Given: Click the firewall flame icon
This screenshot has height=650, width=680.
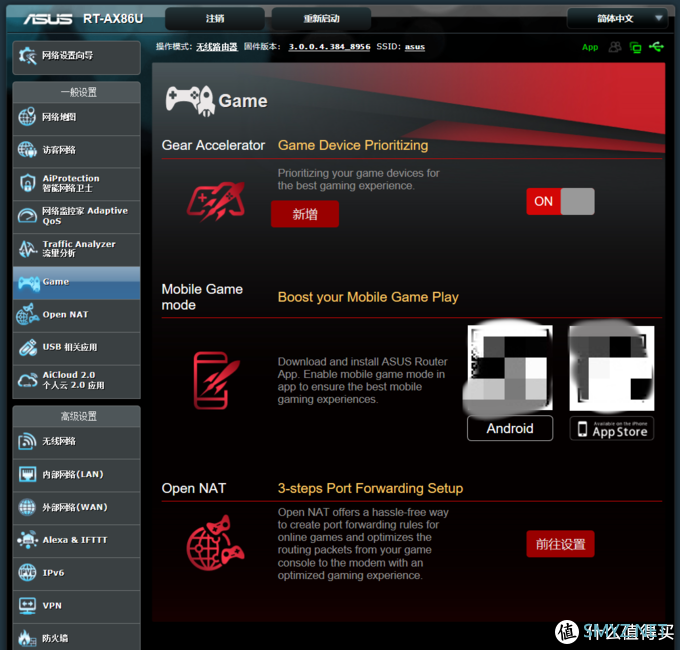Looking at the screenshot, I should 27,638.
